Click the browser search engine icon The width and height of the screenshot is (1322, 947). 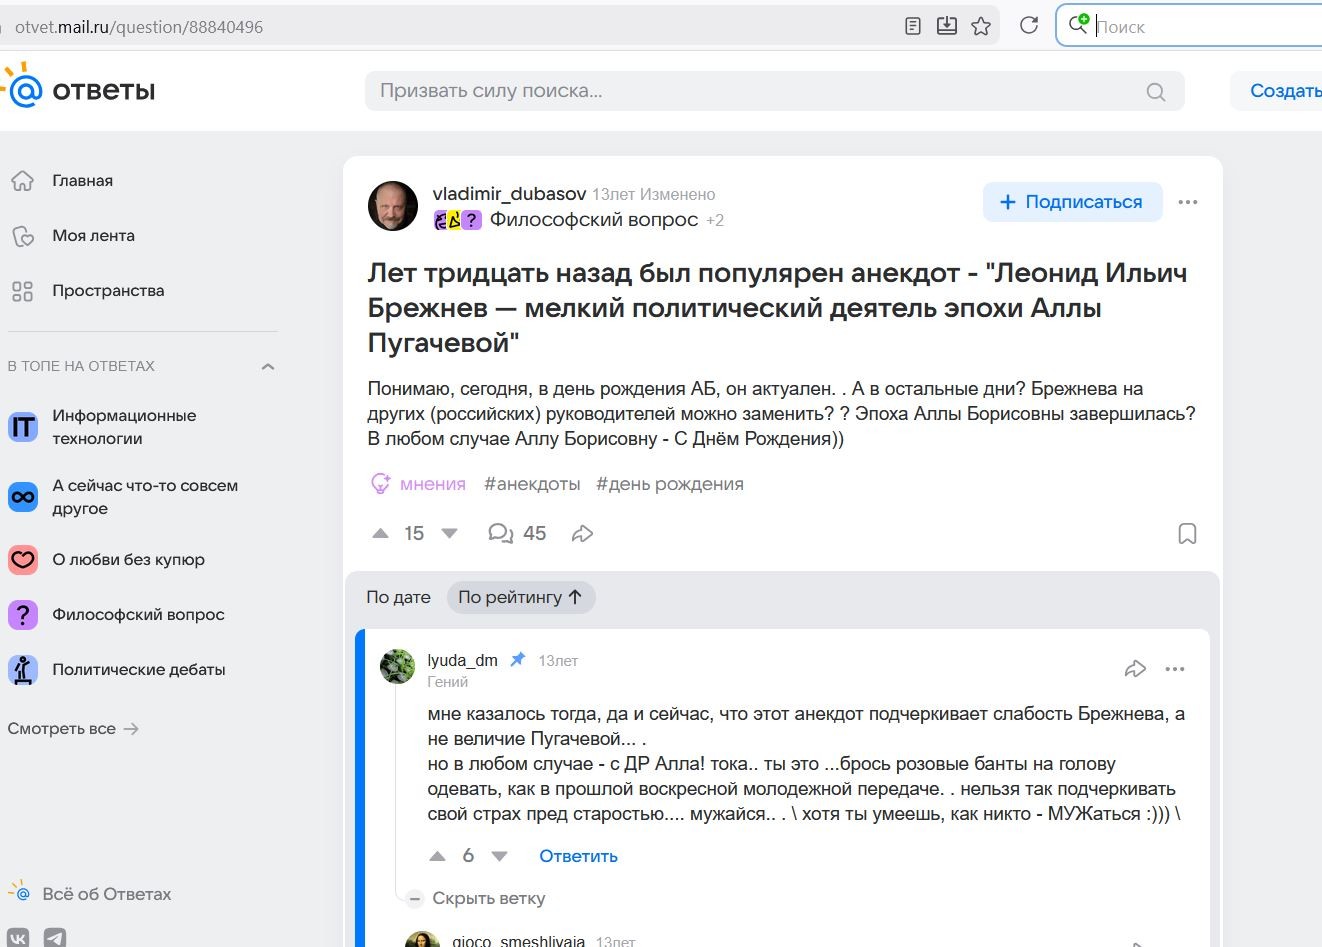click(1078, 24)
